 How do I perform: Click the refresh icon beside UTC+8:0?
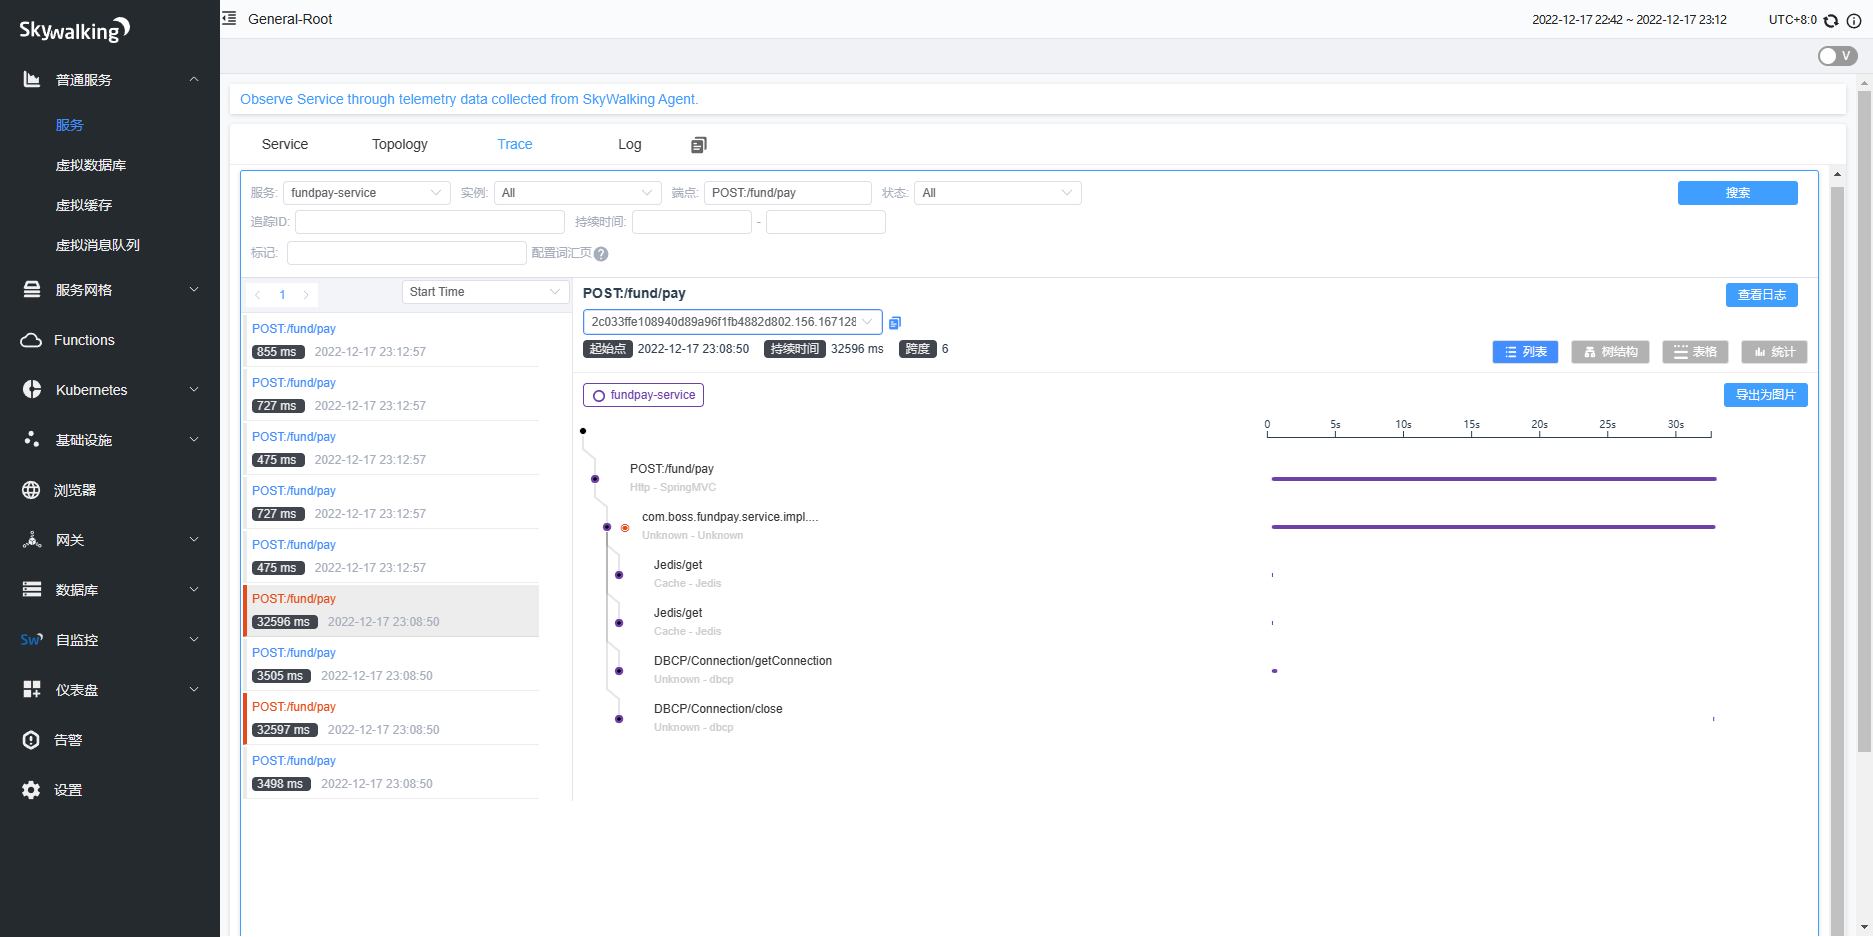click(1831, 20)
